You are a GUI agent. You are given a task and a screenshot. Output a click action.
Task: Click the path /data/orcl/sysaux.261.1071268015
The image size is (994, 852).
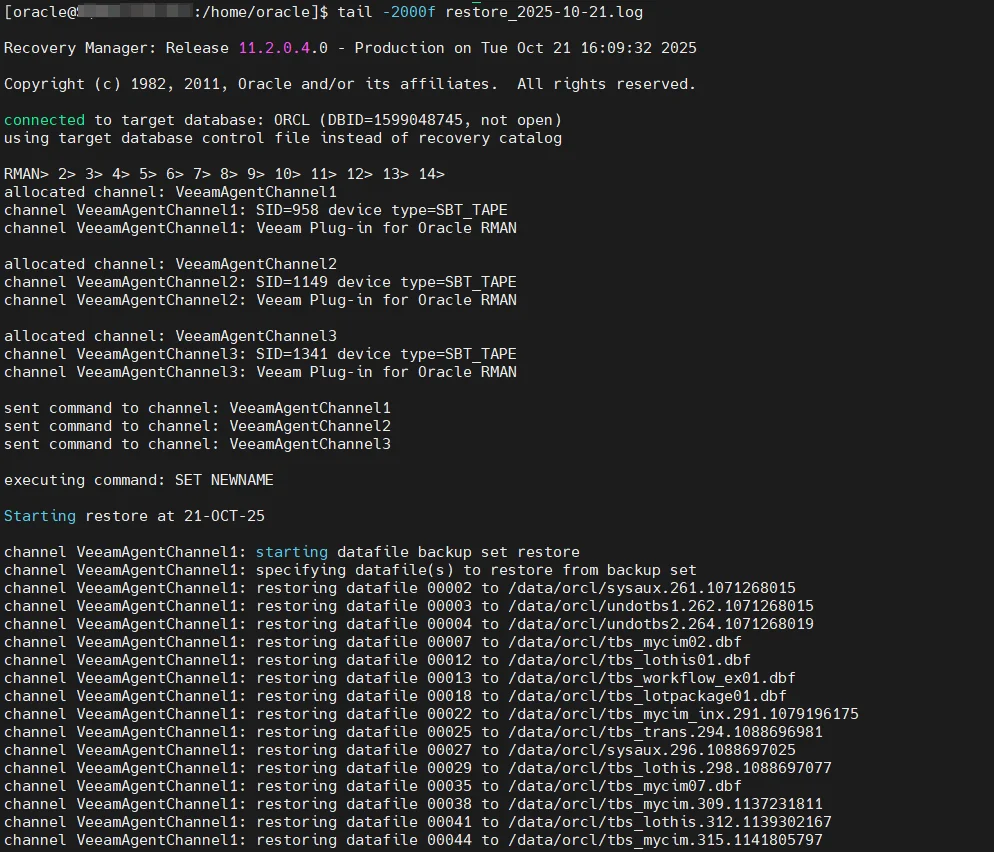point(650,588)
